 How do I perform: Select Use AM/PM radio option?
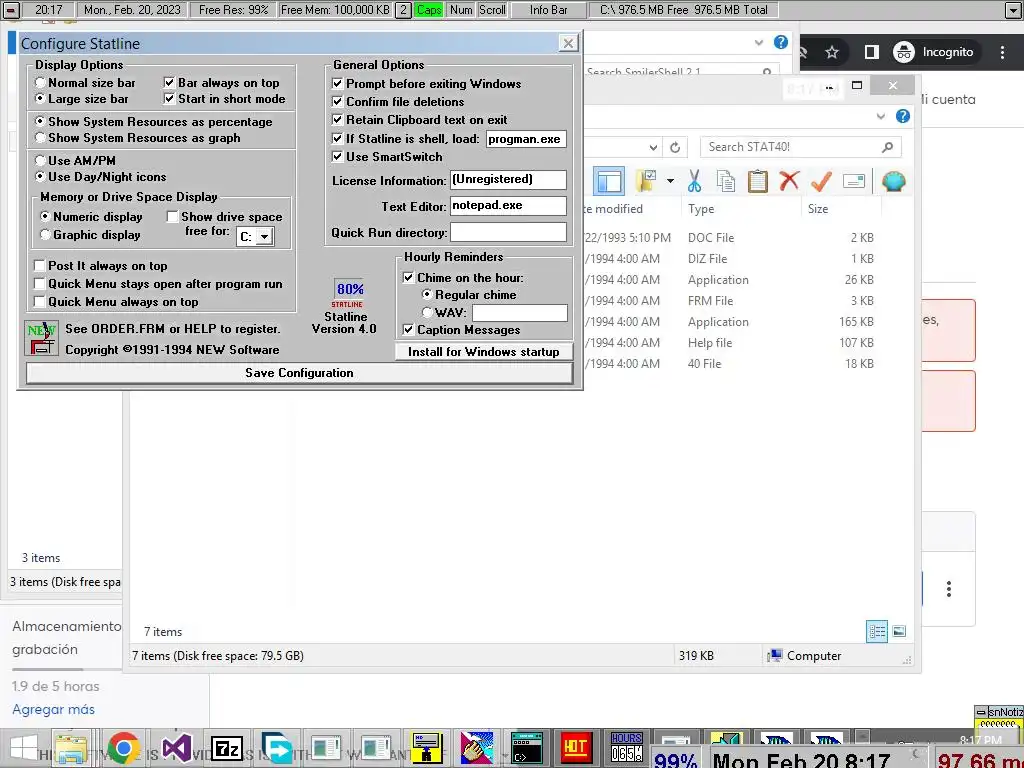(x=75, y=161)
